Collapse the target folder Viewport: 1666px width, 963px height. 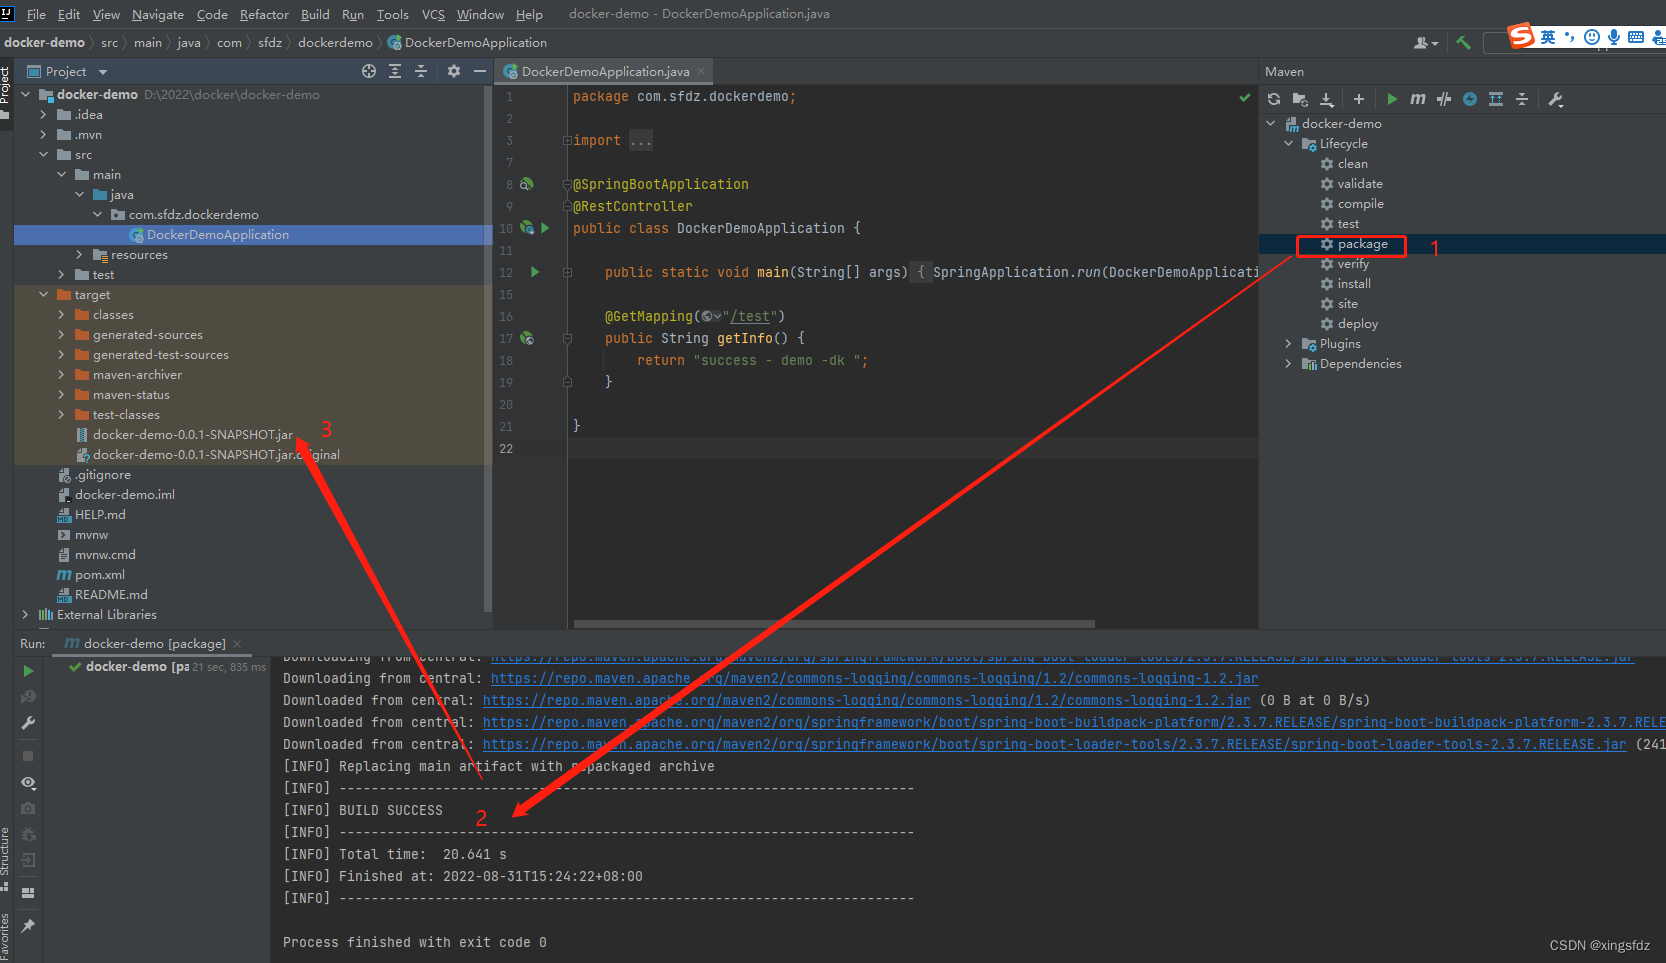point(43,295)
